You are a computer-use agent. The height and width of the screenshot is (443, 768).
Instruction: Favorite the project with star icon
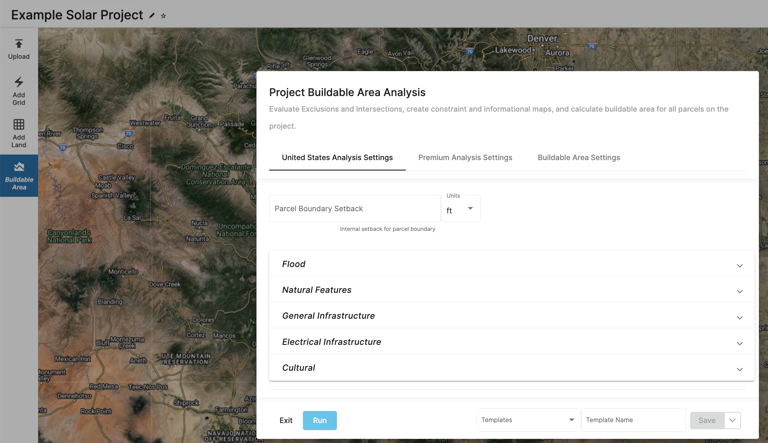pos(164,16)
